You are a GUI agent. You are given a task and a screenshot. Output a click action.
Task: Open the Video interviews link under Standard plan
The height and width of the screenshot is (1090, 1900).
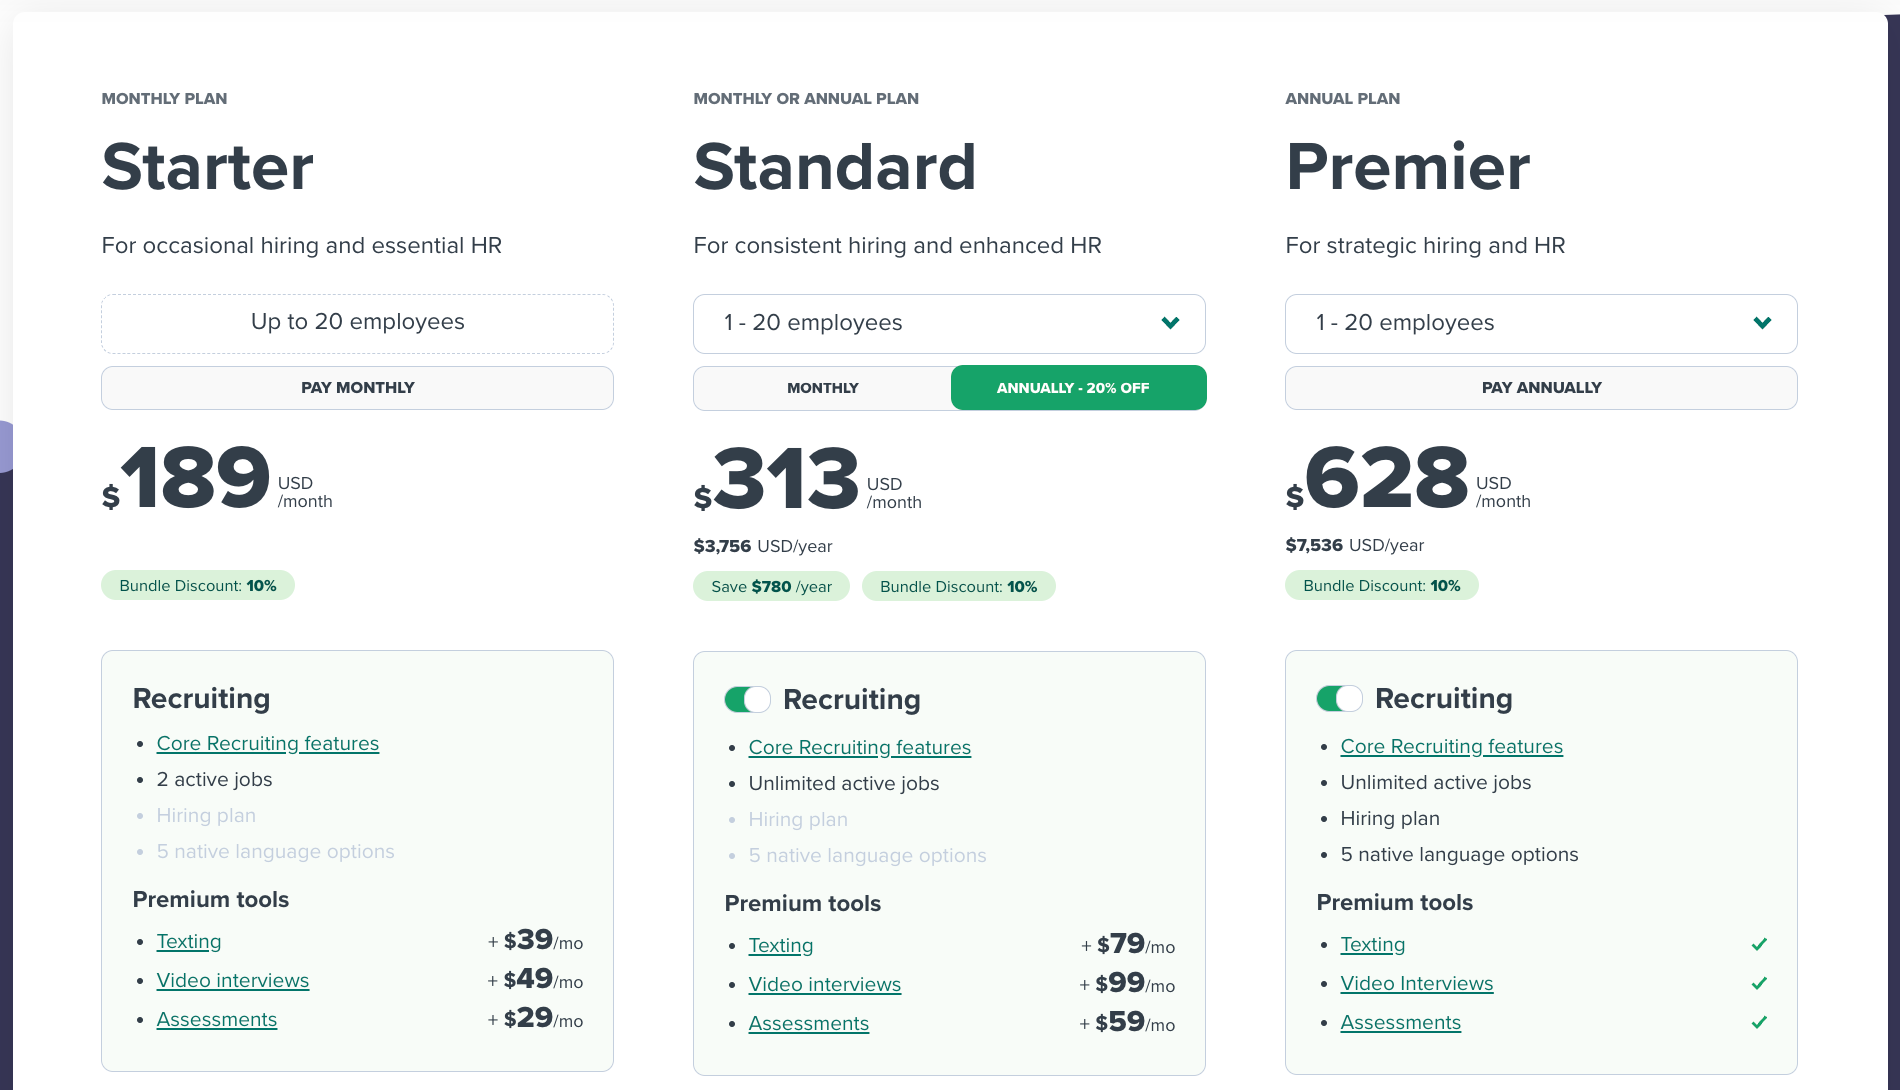click(x=824, y=984)
